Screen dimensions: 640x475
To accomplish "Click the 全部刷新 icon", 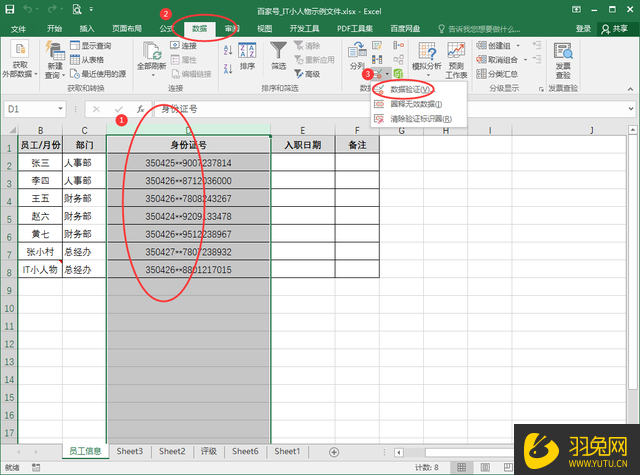I will point(151,51).
